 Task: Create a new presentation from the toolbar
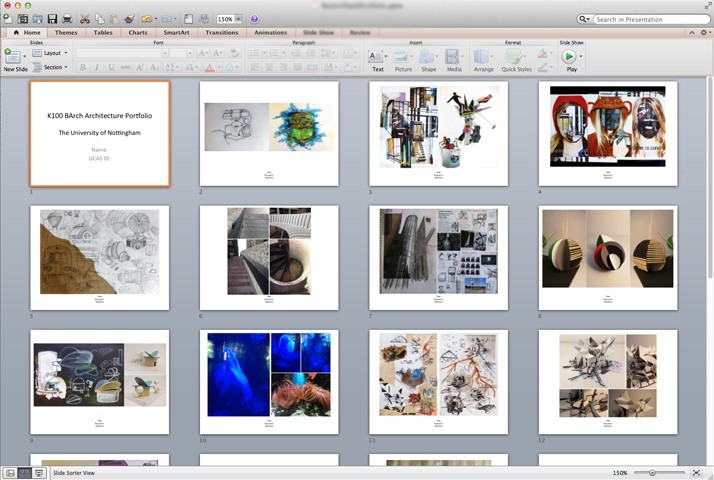pos(8,19)
